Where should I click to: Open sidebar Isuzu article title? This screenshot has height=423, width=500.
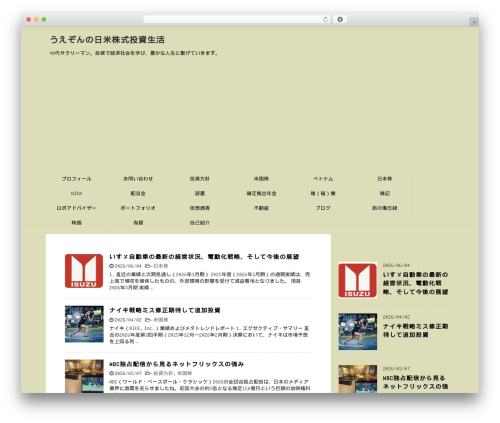click(x=415, y=283)
